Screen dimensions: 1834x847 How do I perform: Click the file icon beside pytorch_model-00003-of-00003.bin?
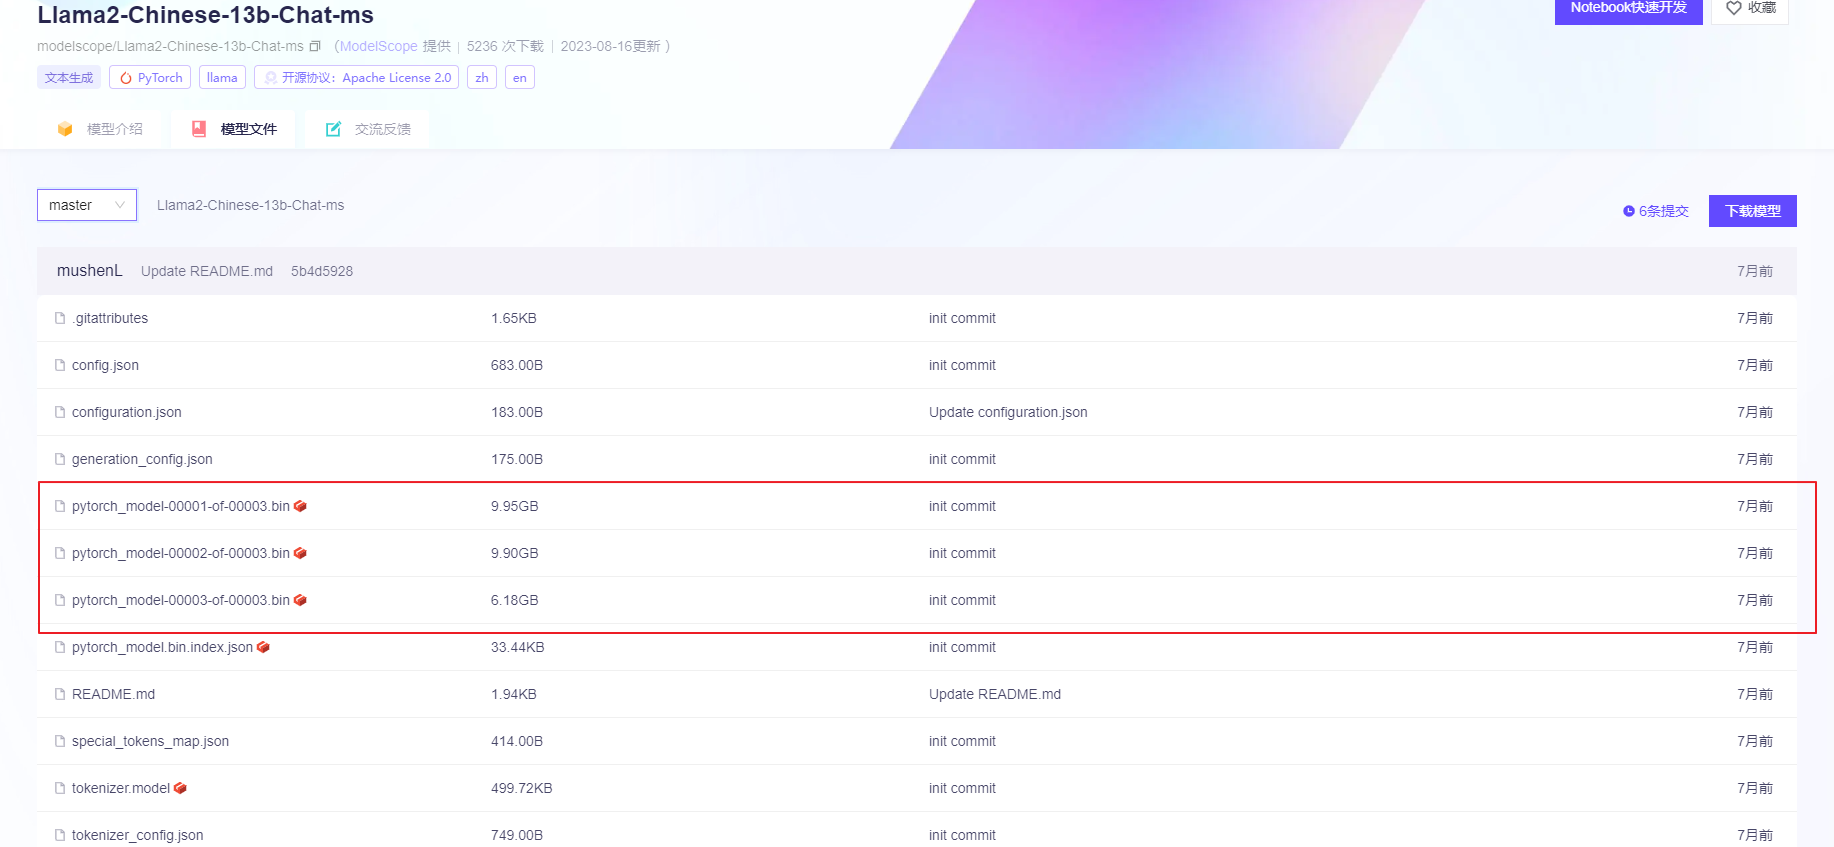(60, 600)
